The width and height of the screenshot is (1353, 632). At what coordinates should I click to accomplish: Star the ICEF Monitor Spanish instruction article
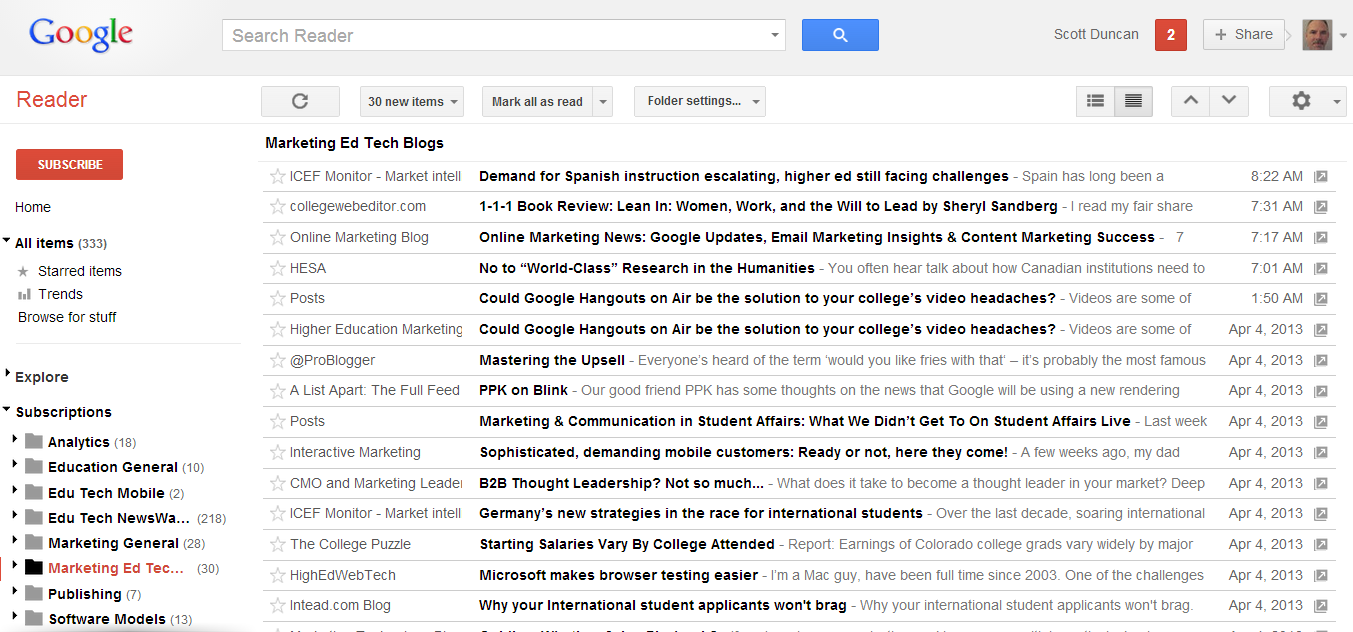coord(276,176)
